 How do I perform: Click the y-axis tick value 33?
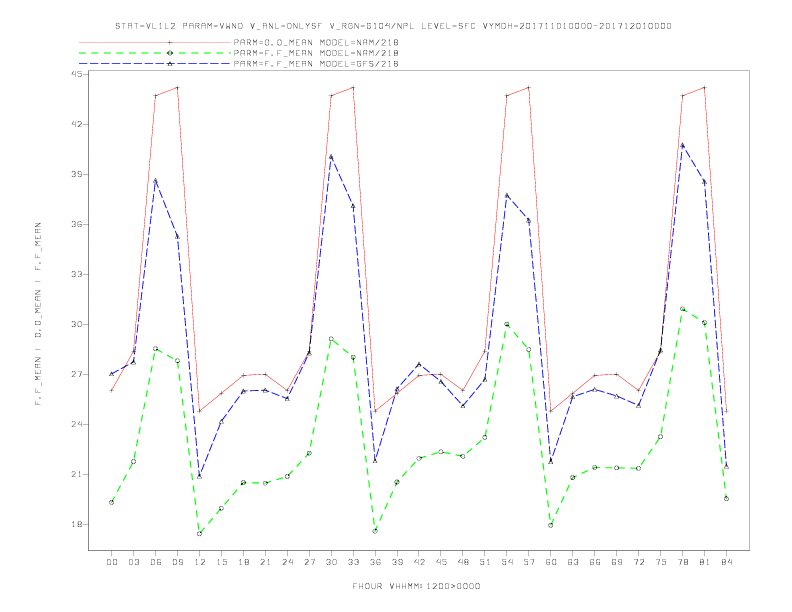[x=79, y=274]
